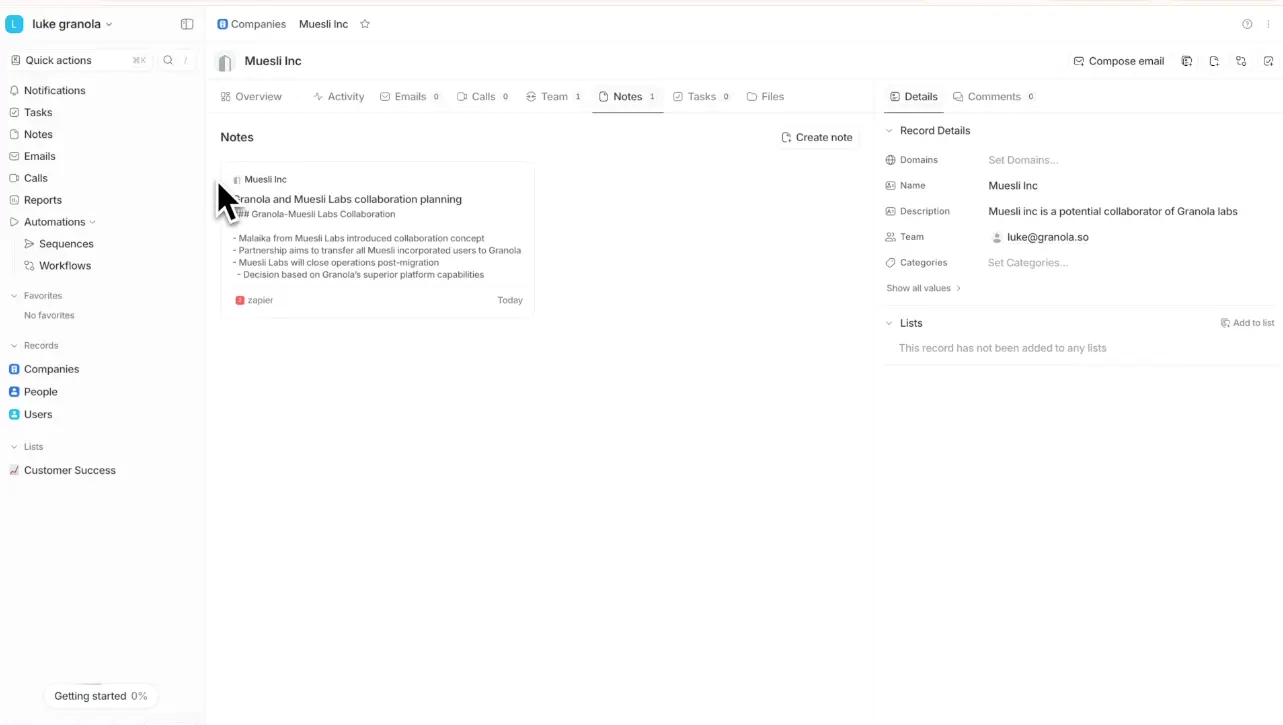Switch to the Comments tab
Image resolution: width=1283 pixels, height=725 pixels.
coord(993,97)
